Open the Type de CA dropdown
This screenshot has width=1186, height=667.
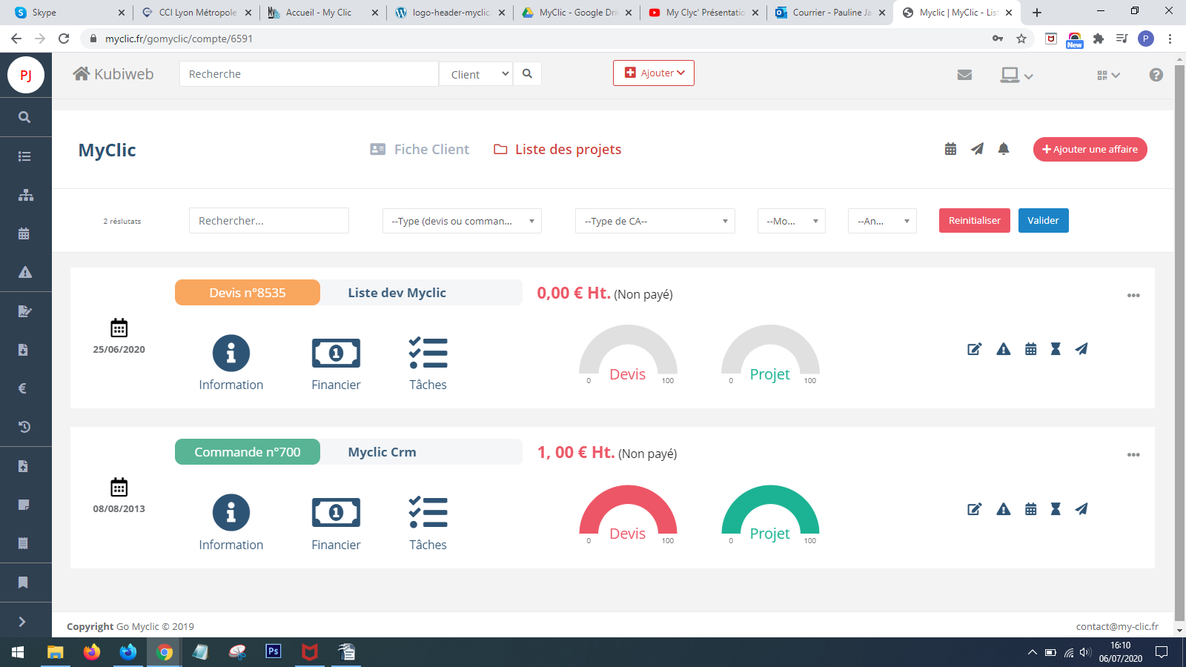point(655,221)
